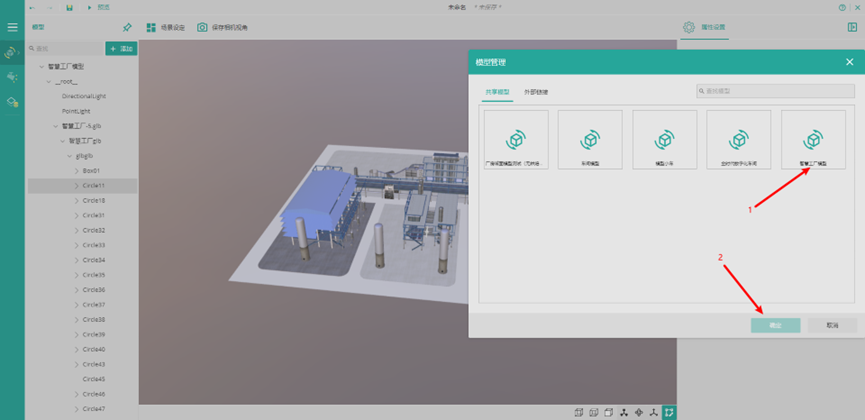Image resolution: width=865 pixels, height=420 pixels.
Task: Select Circle40 in the tree
Action: click(94, 349)
